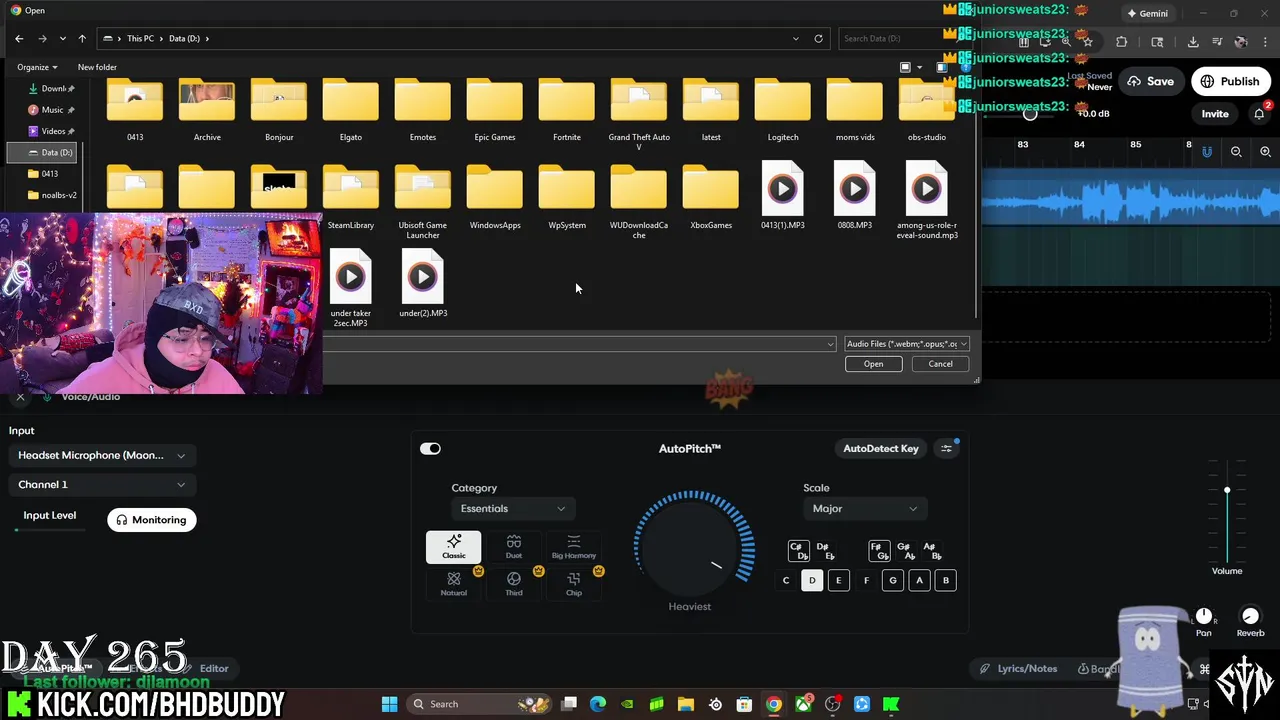Toggle the magnet snap icon on timeline
This screenshot has width=1280, height=720.
click(1207, 152)
